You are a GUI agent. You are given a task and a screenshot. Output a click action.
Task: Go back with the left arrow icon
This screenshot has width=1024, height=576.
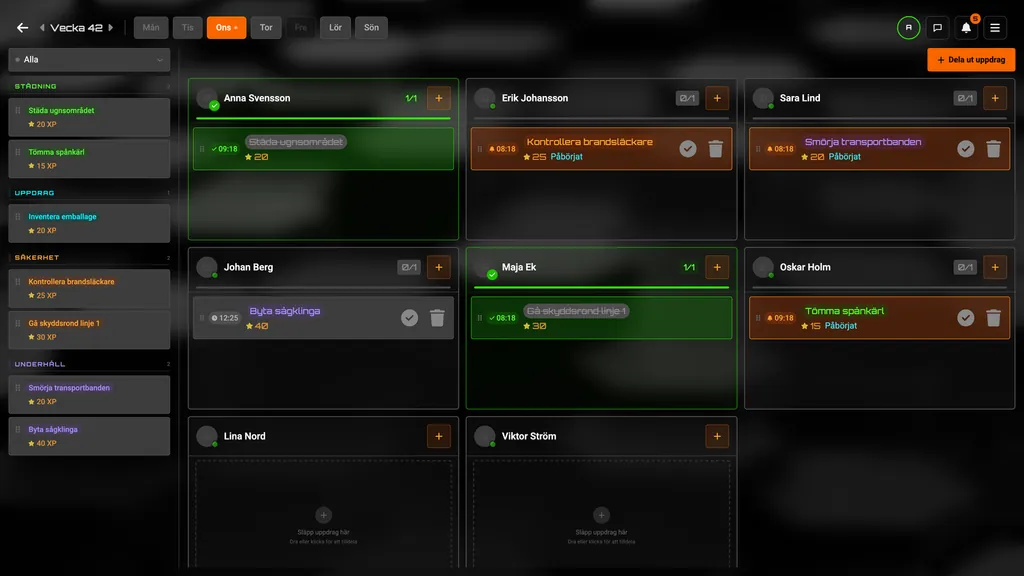[x=22, y=27]
